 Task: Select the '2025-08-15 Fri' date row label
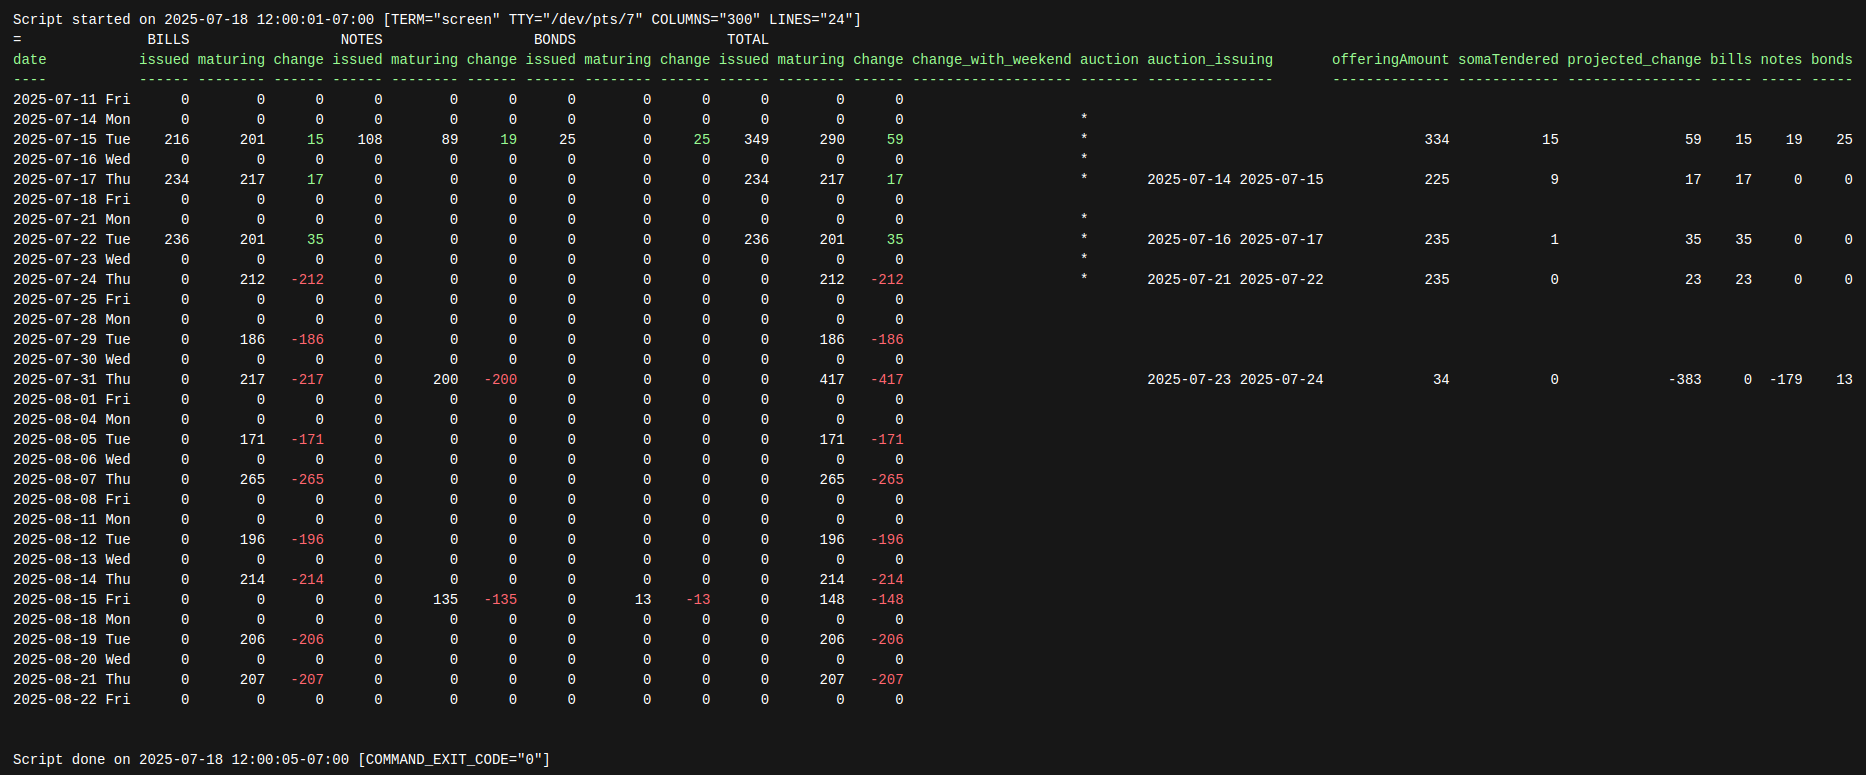coord(72,600)
